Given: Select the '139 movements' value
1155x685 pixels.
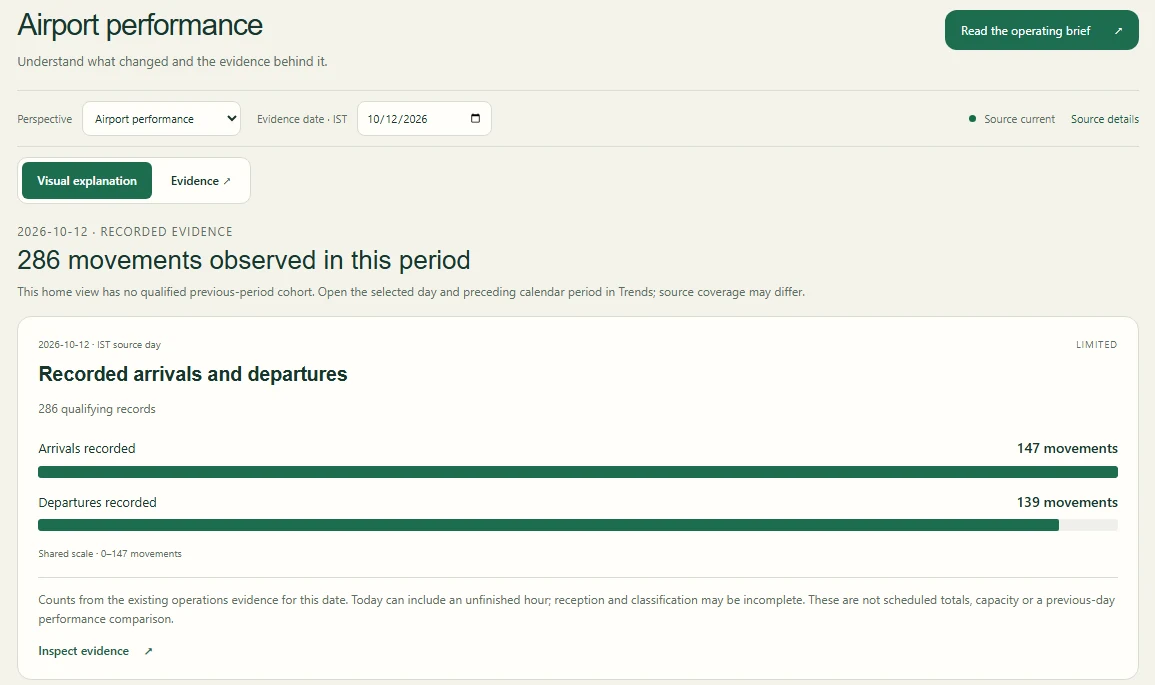Looking at the screenshot, I should 1067,502.
